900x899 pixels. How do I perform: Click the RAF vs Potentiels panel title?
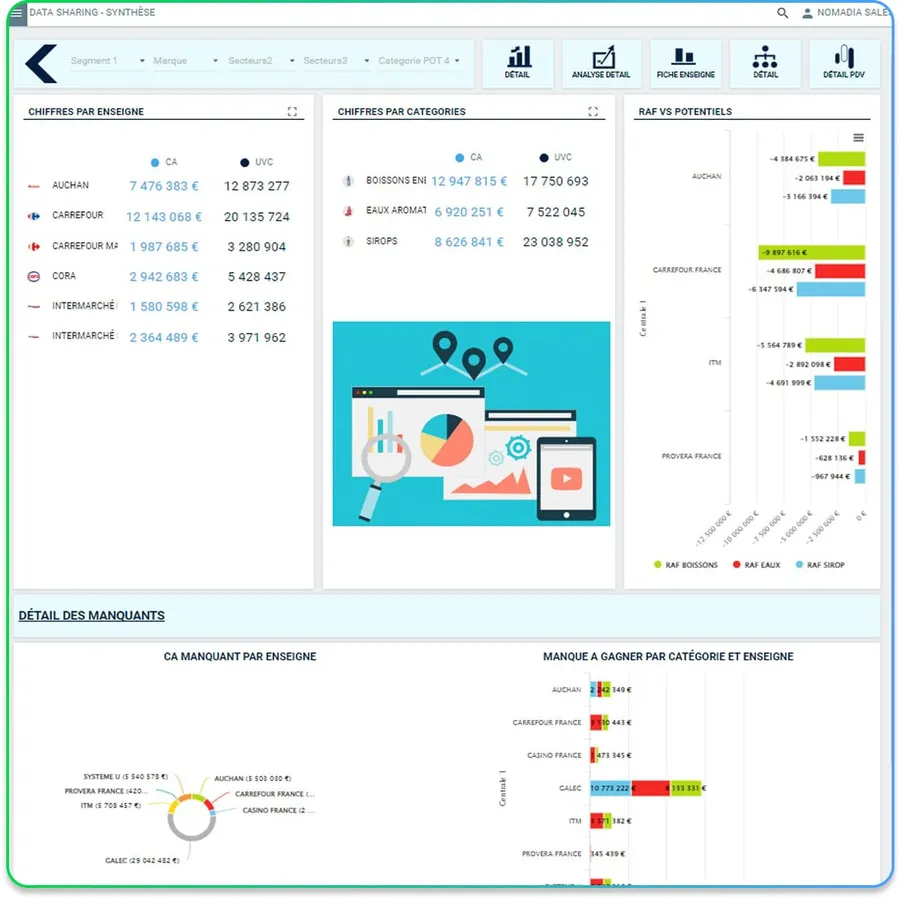(x=685, y=111)
